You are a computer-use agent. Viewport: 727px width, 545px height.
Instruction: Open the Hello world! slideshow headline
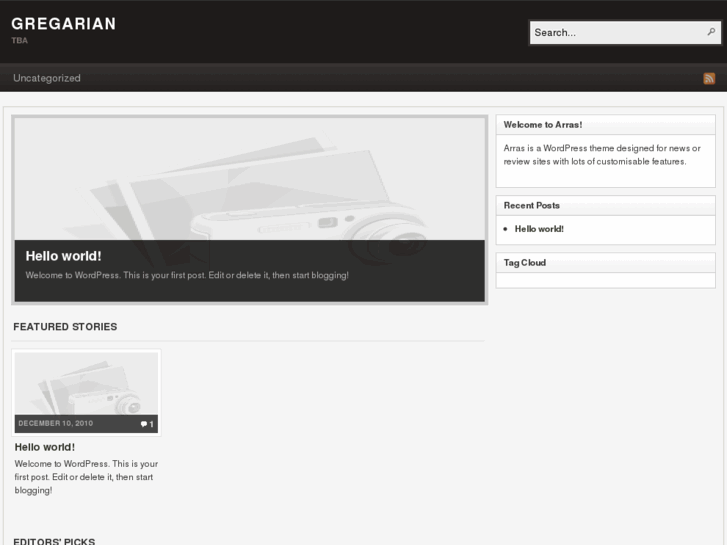pyautogui.click(x=64, y=256)
